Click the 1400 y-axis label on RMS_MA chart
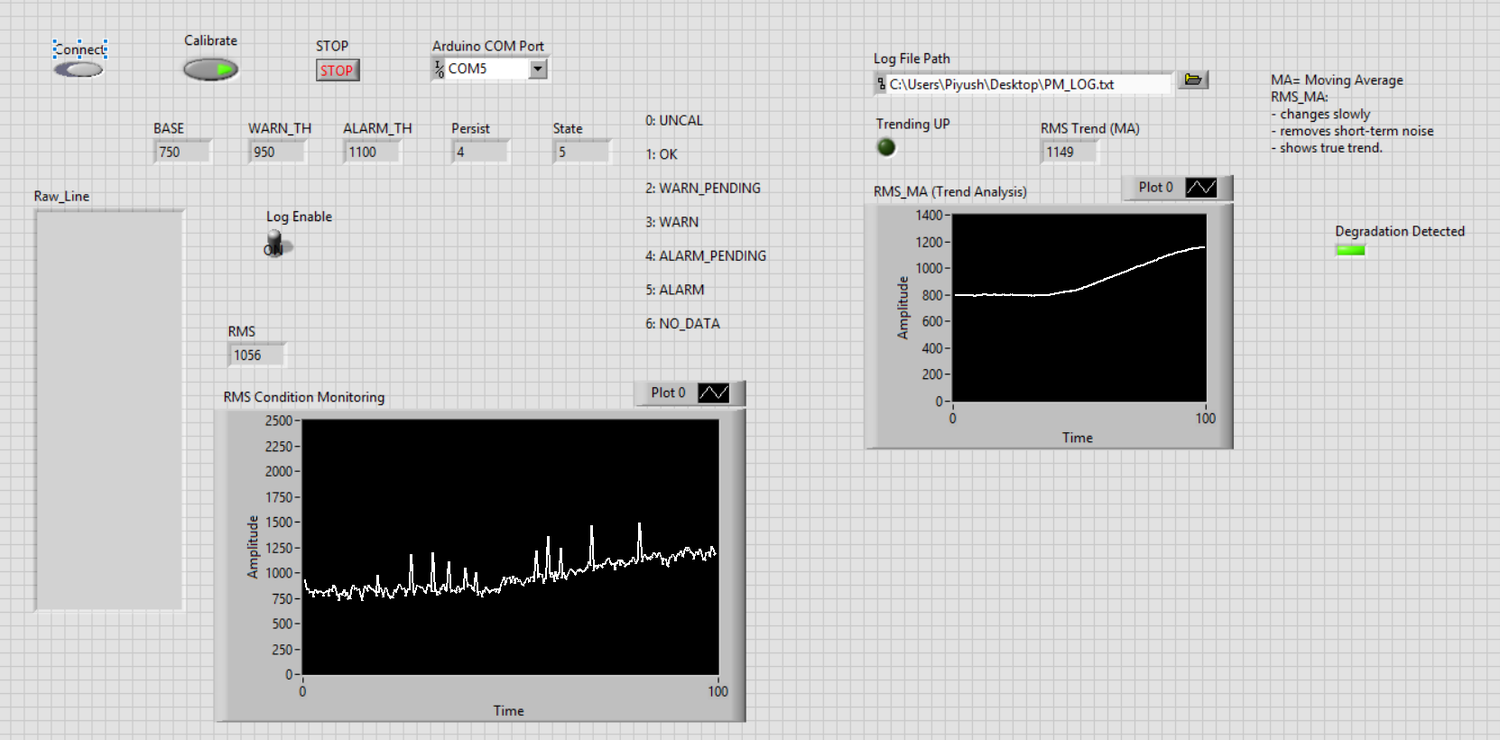This screenshot has height=740, width=1500. 928,215
